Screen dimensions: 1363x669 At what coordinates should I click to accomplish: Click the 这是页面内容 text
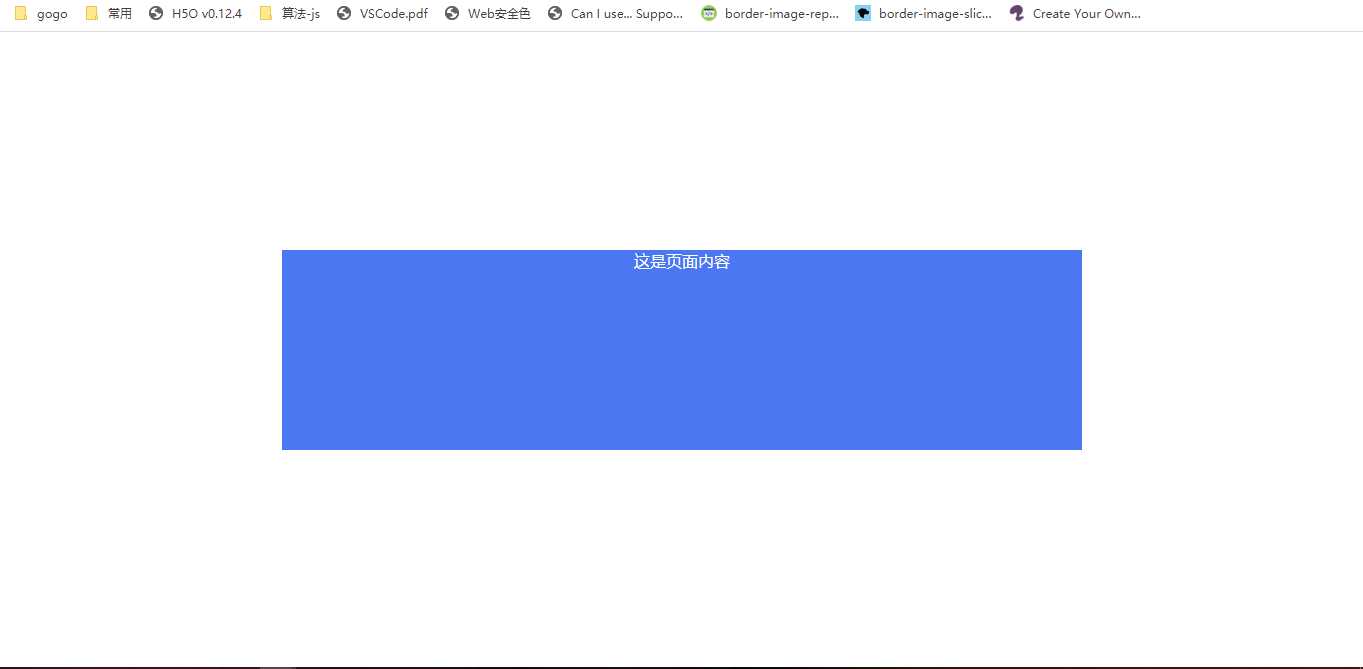tap(682, 262)
